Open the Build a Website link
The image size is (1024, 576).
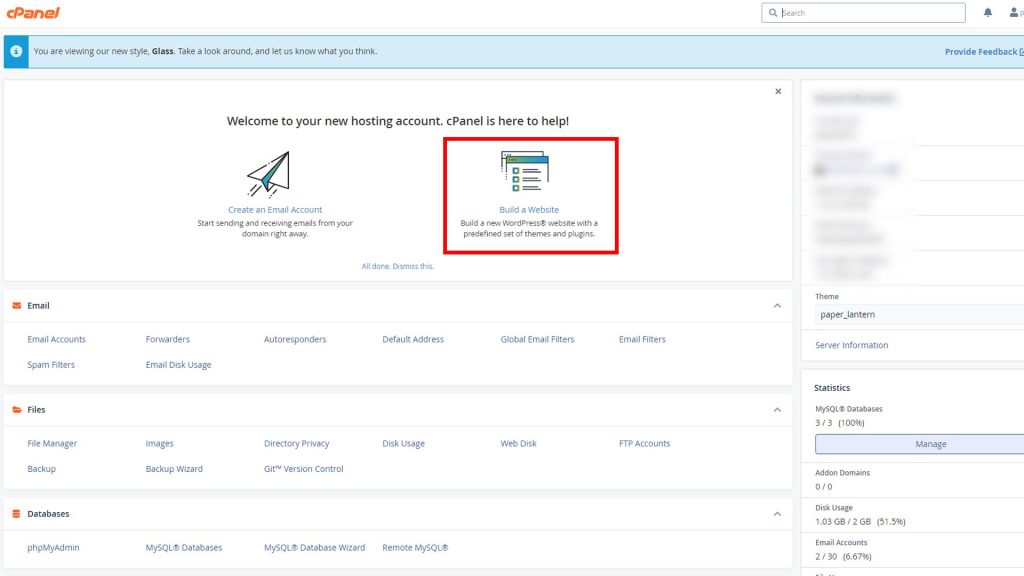529,210
